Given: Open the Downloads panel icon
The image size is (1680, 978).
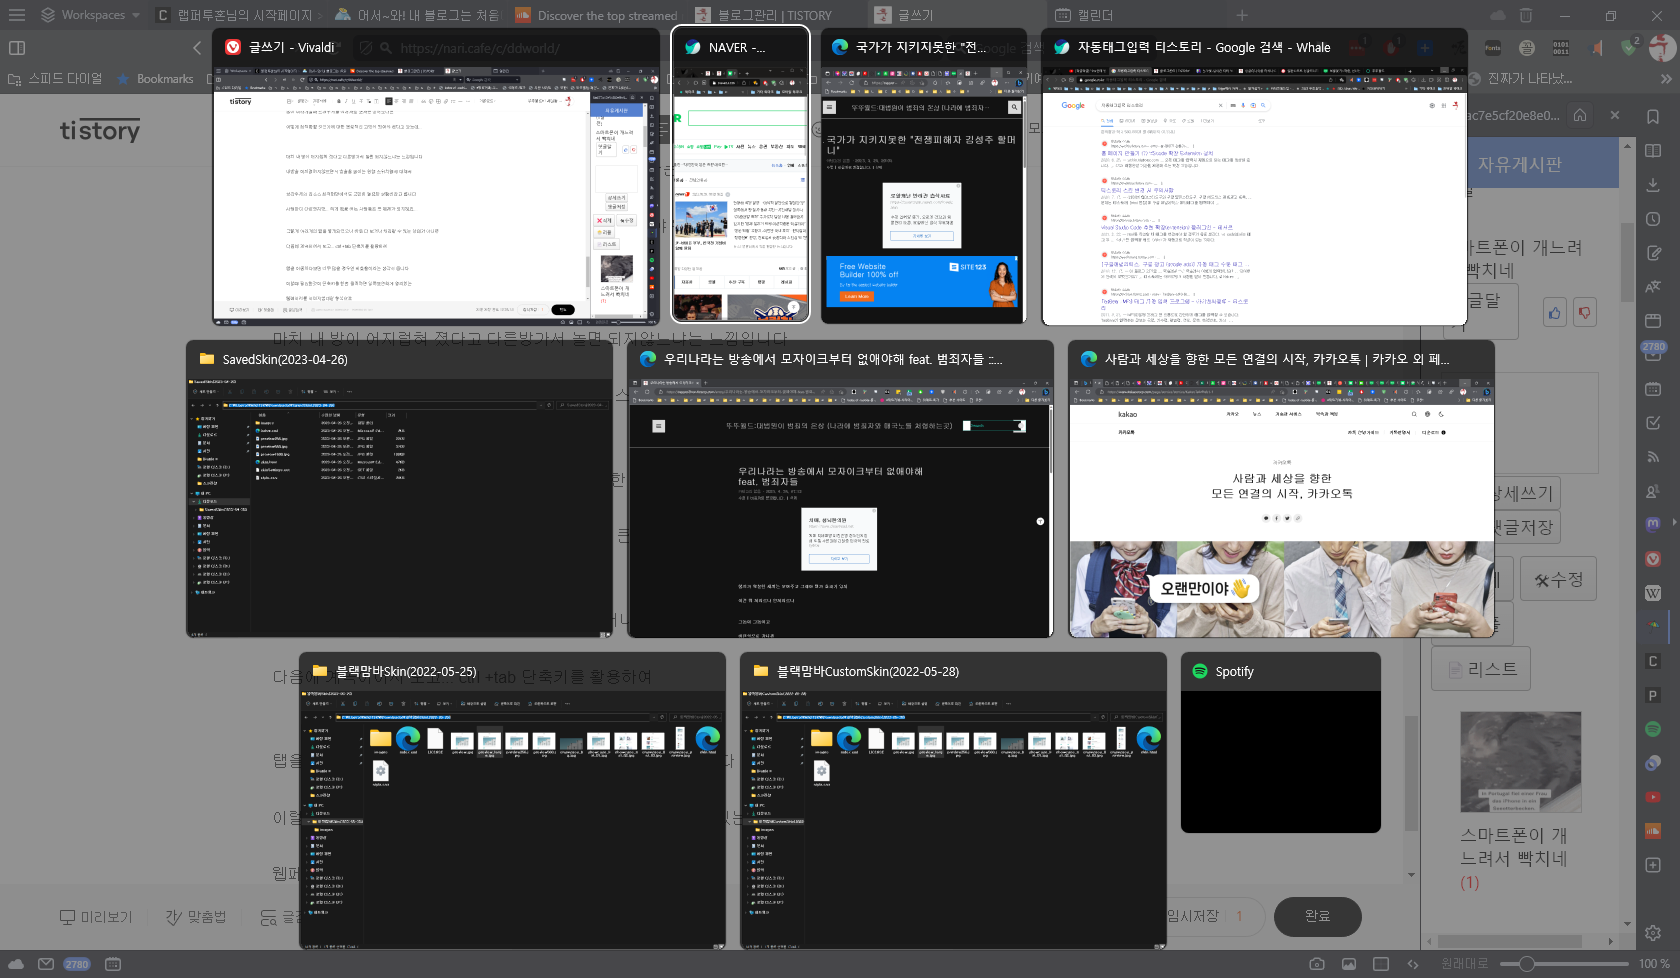Looking at the screenshot, I should point(1653,185).
